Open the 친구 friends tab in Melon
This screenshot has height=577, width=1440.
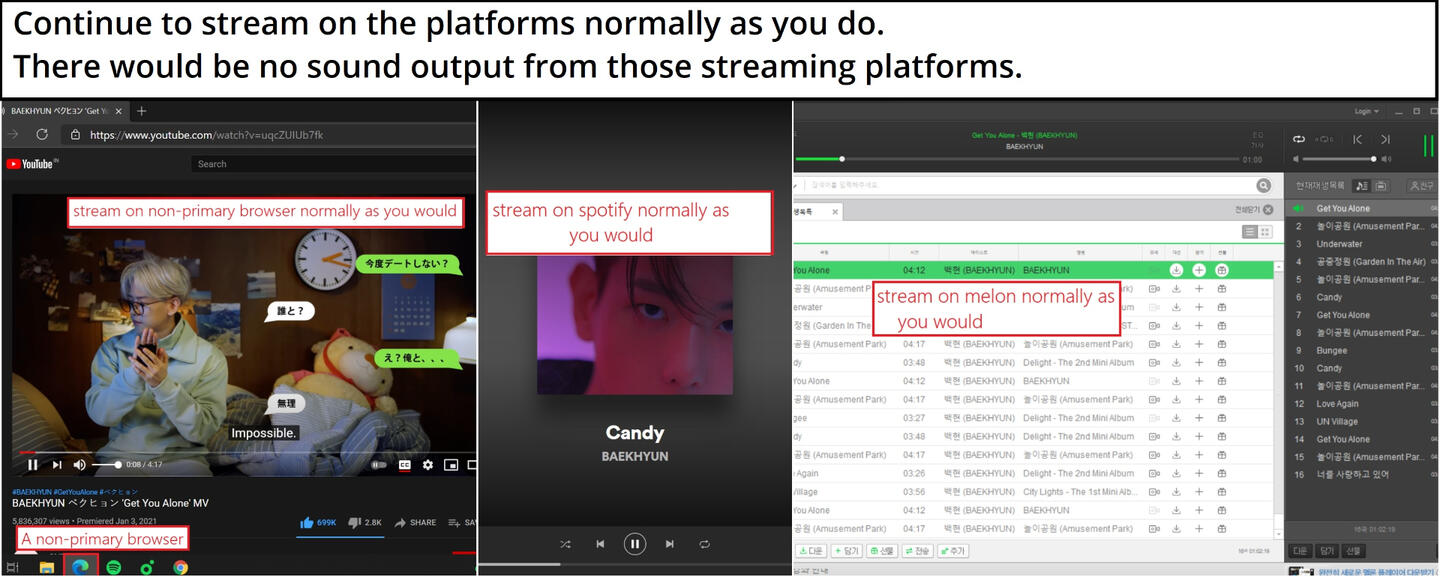pos(1420,185)
